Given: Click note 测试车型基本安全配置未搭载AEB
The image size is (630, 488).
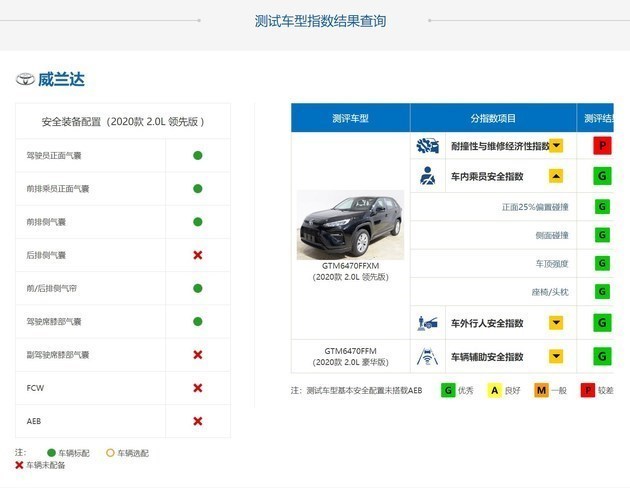Looking at the screenshot, I should (364, 390).
